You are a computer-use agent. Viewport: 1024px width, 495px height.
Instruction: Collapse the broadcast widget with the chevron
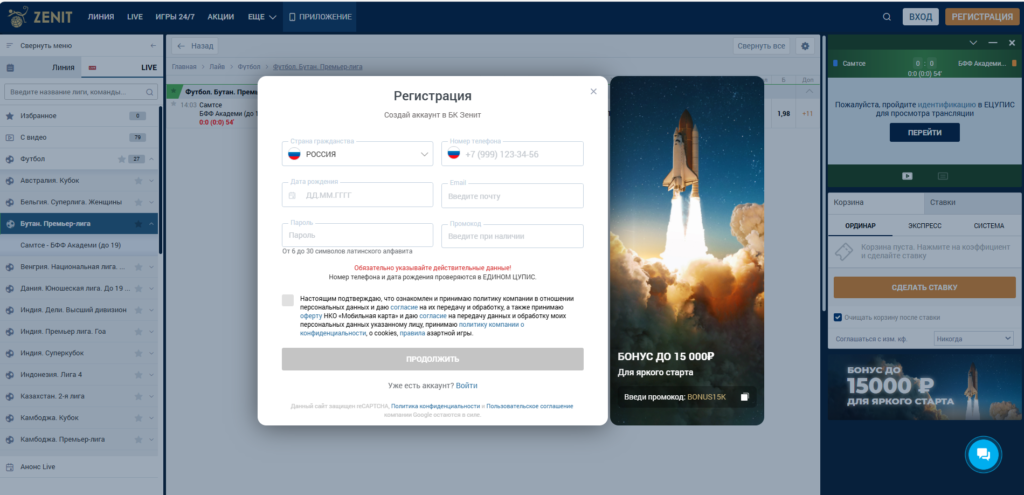(x=973, y=42)
